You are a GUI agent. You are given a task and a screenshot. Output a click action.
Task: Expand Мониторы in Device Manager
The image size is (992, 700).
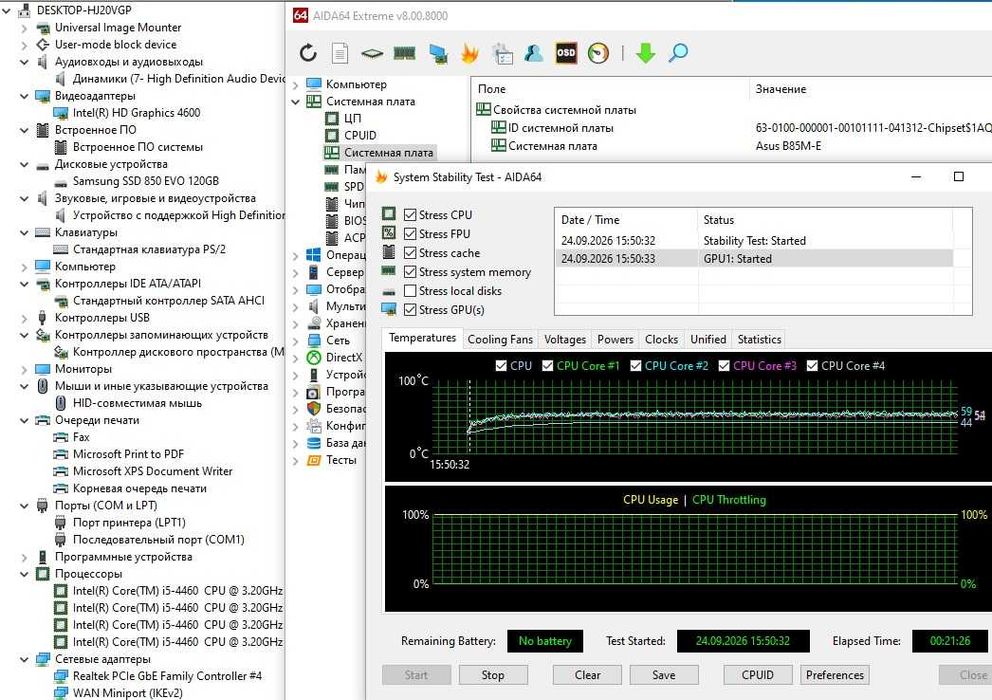24,369
